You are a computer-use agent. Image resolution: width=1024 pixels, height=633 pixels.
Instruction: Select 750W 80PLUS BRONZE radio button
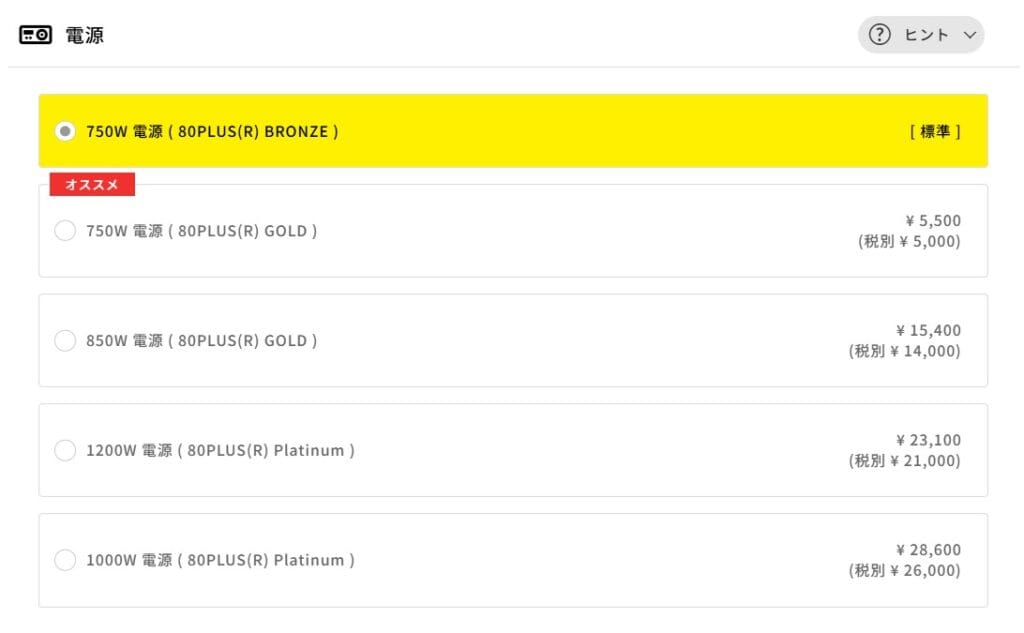(x=65, y=131)
